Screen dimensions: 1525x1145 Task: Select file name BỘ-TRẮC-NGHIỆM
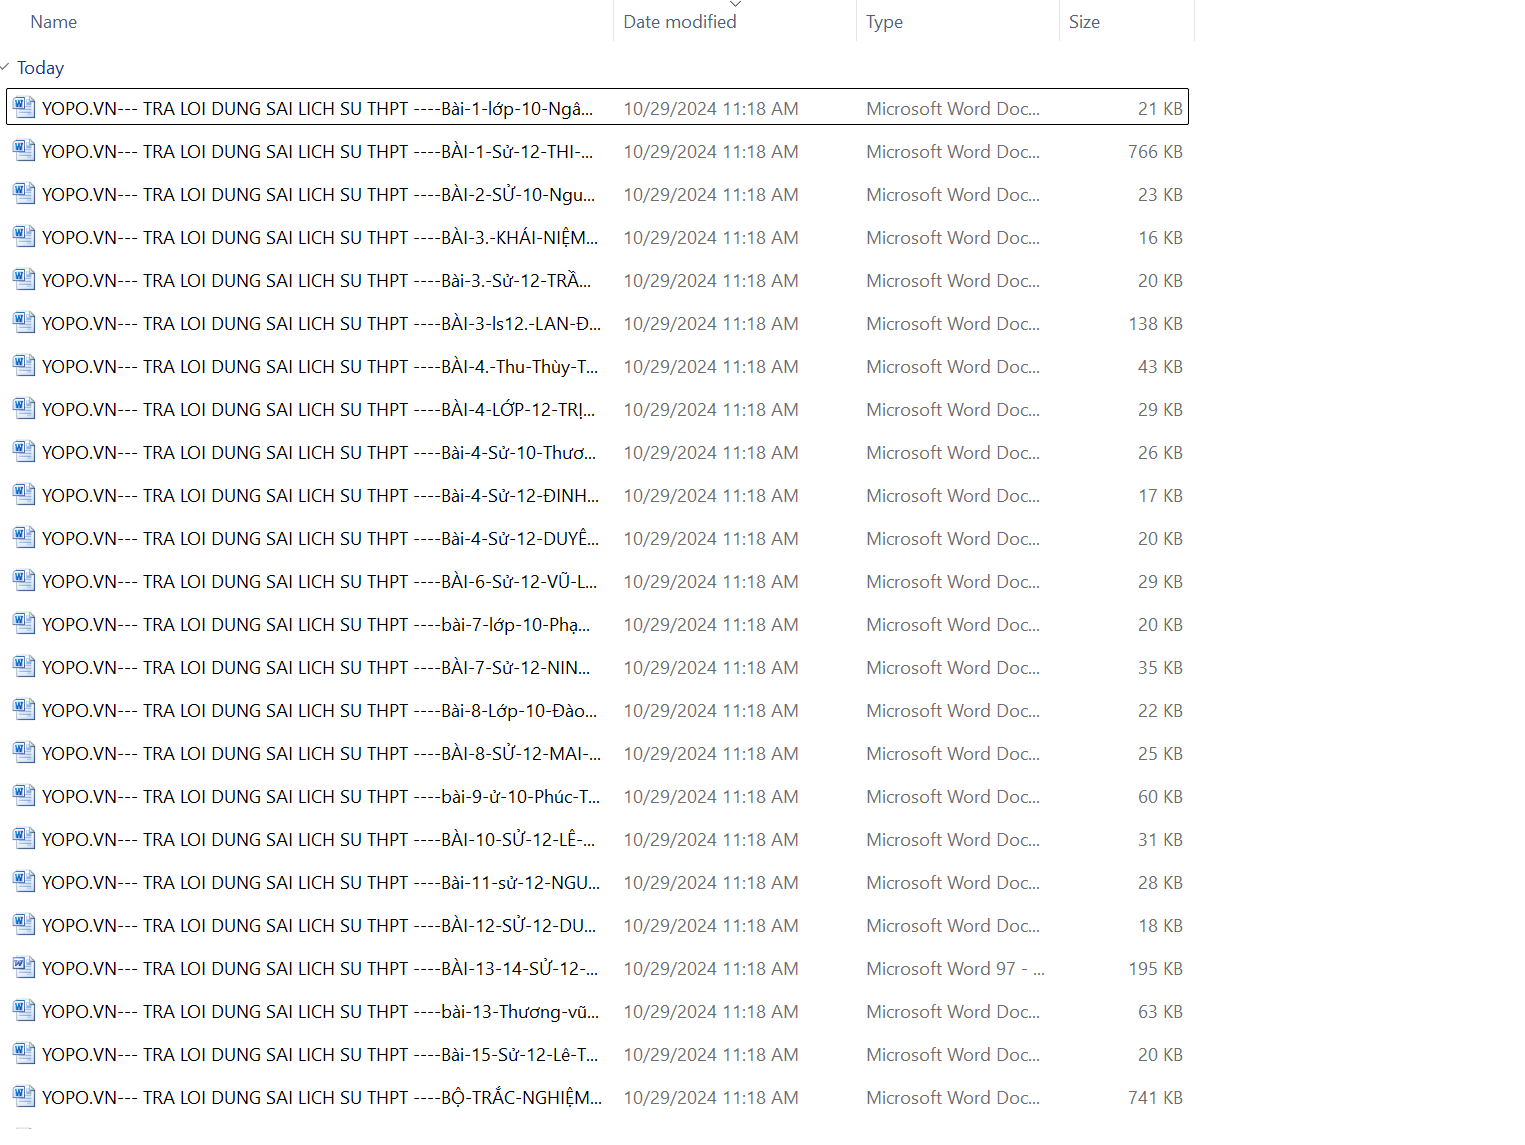coord(322,1097)
